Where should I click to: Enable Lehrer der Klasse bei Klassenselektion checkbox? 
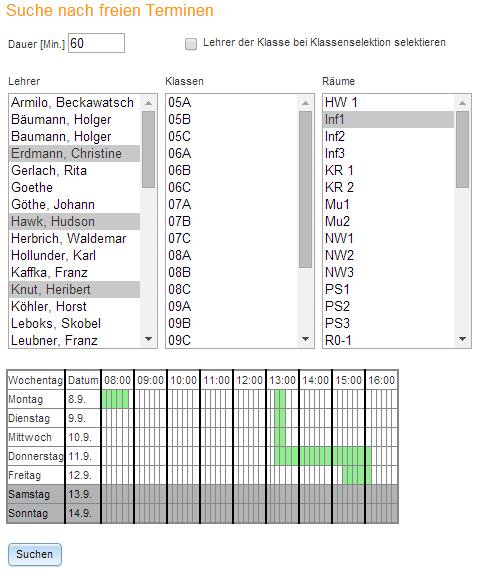click(x=191, y=44)
